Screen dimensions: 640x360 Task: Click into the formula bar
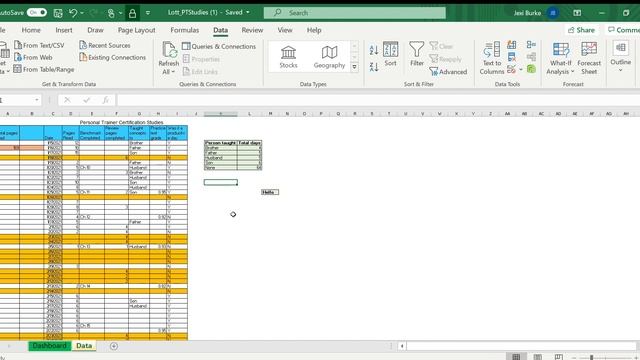tap(378, 100)
